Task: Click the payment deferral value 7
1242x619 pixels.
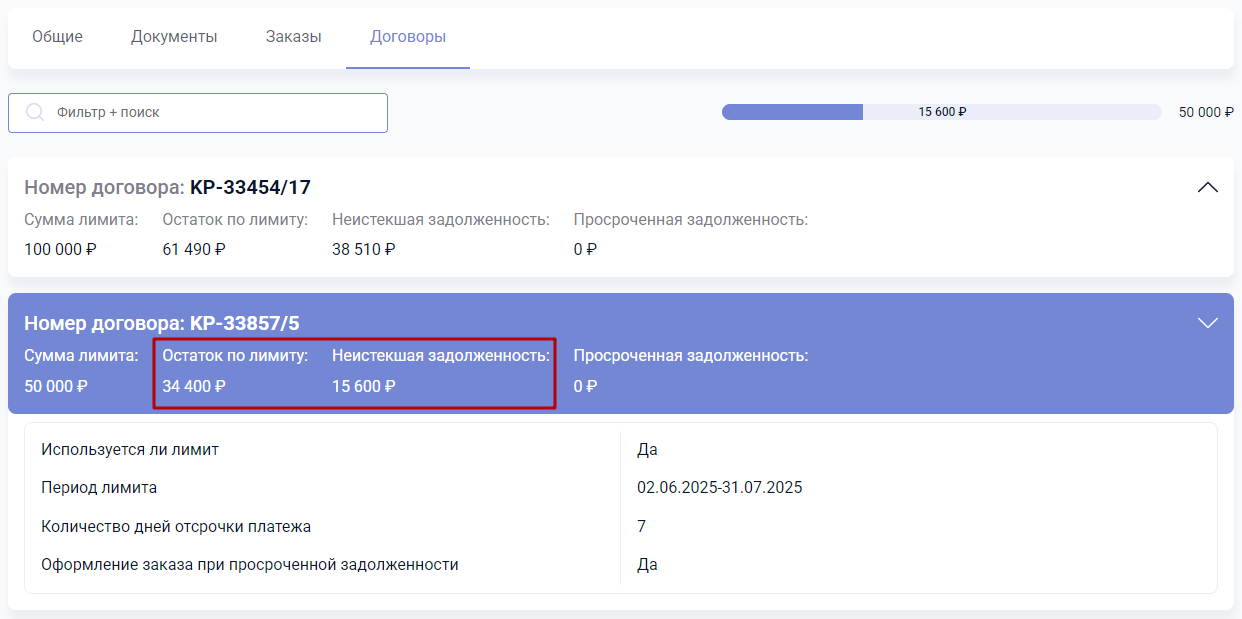Action: 642,526
